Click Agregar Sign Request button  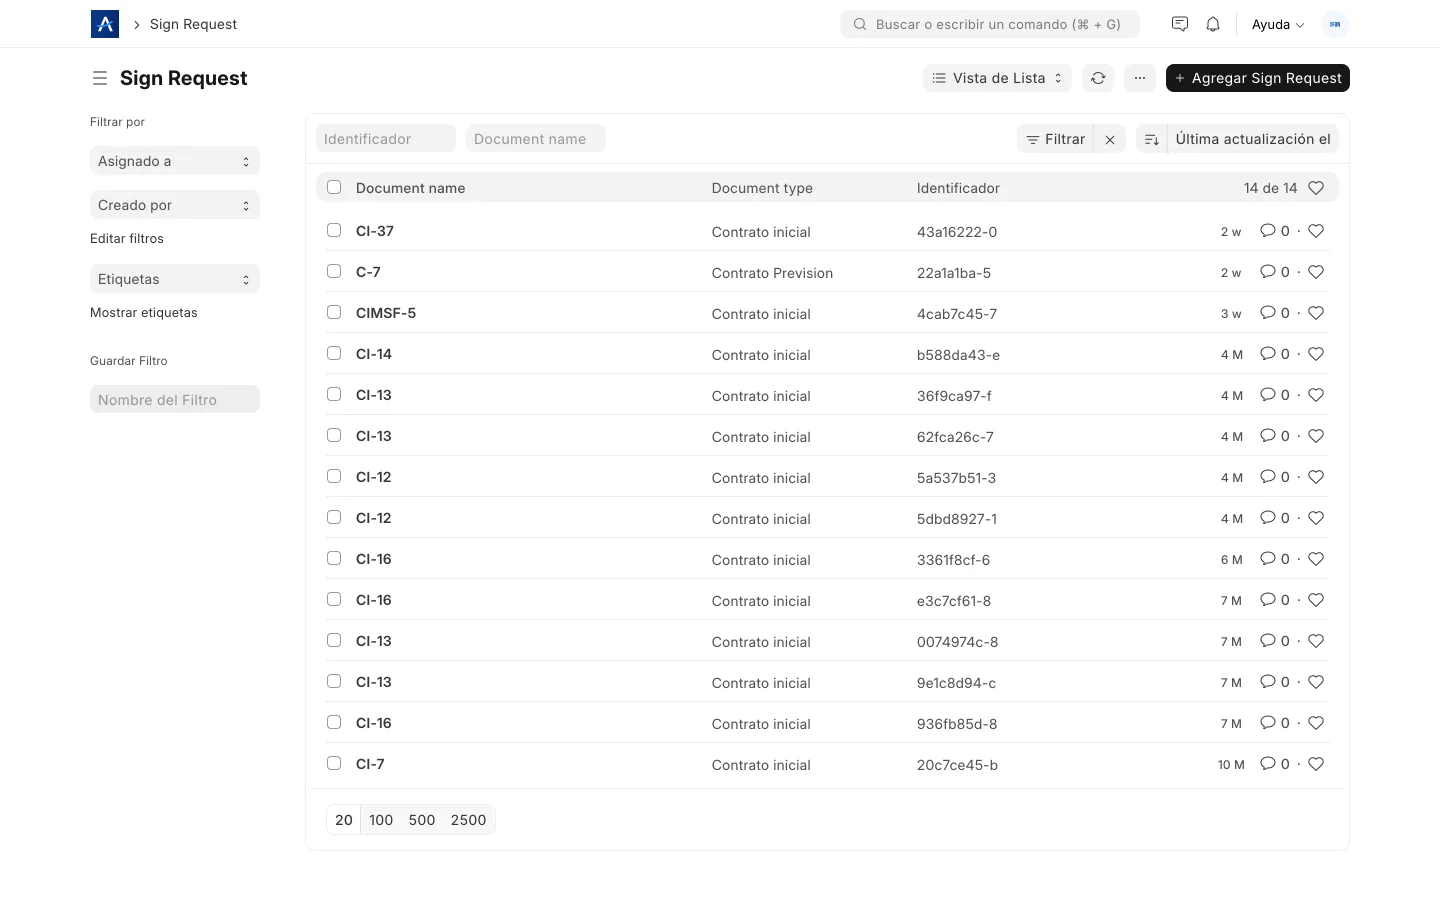(x=1258, y=78)
